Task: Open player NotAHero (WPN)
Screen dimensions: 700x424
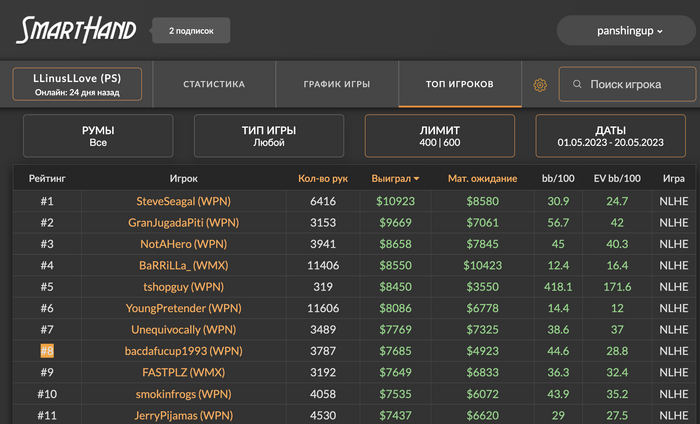Action: pyautogui.click(x=183, y=244)
